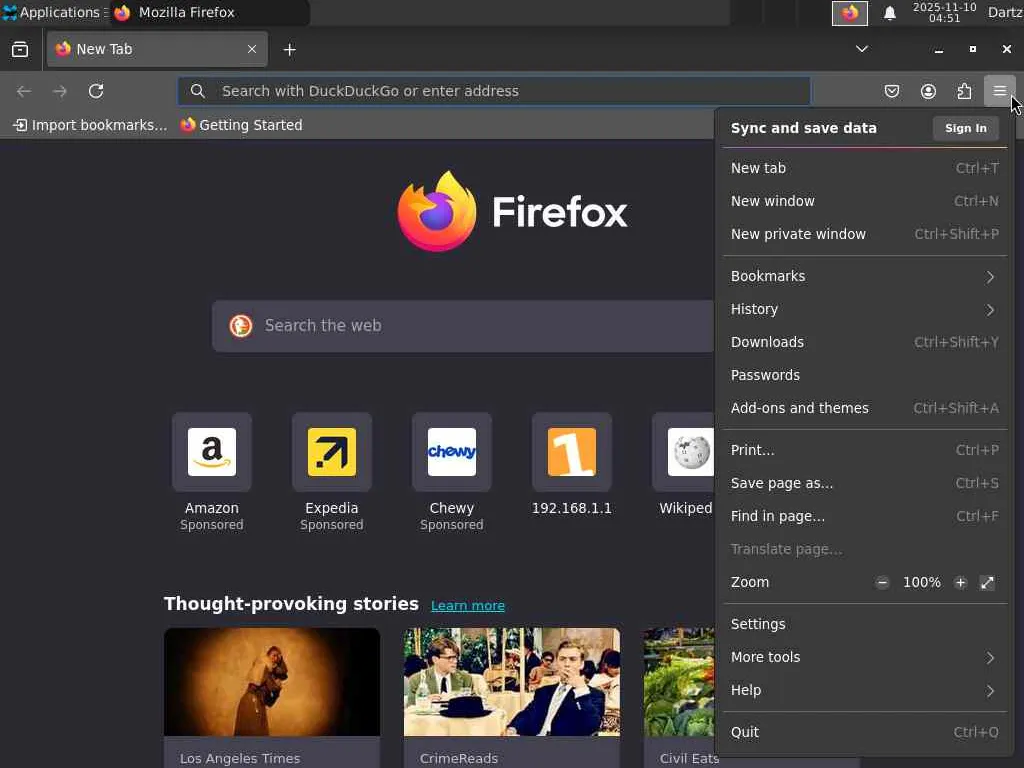
Task: Click the Firefox workspace icon in panel
Action: point(850,13)
